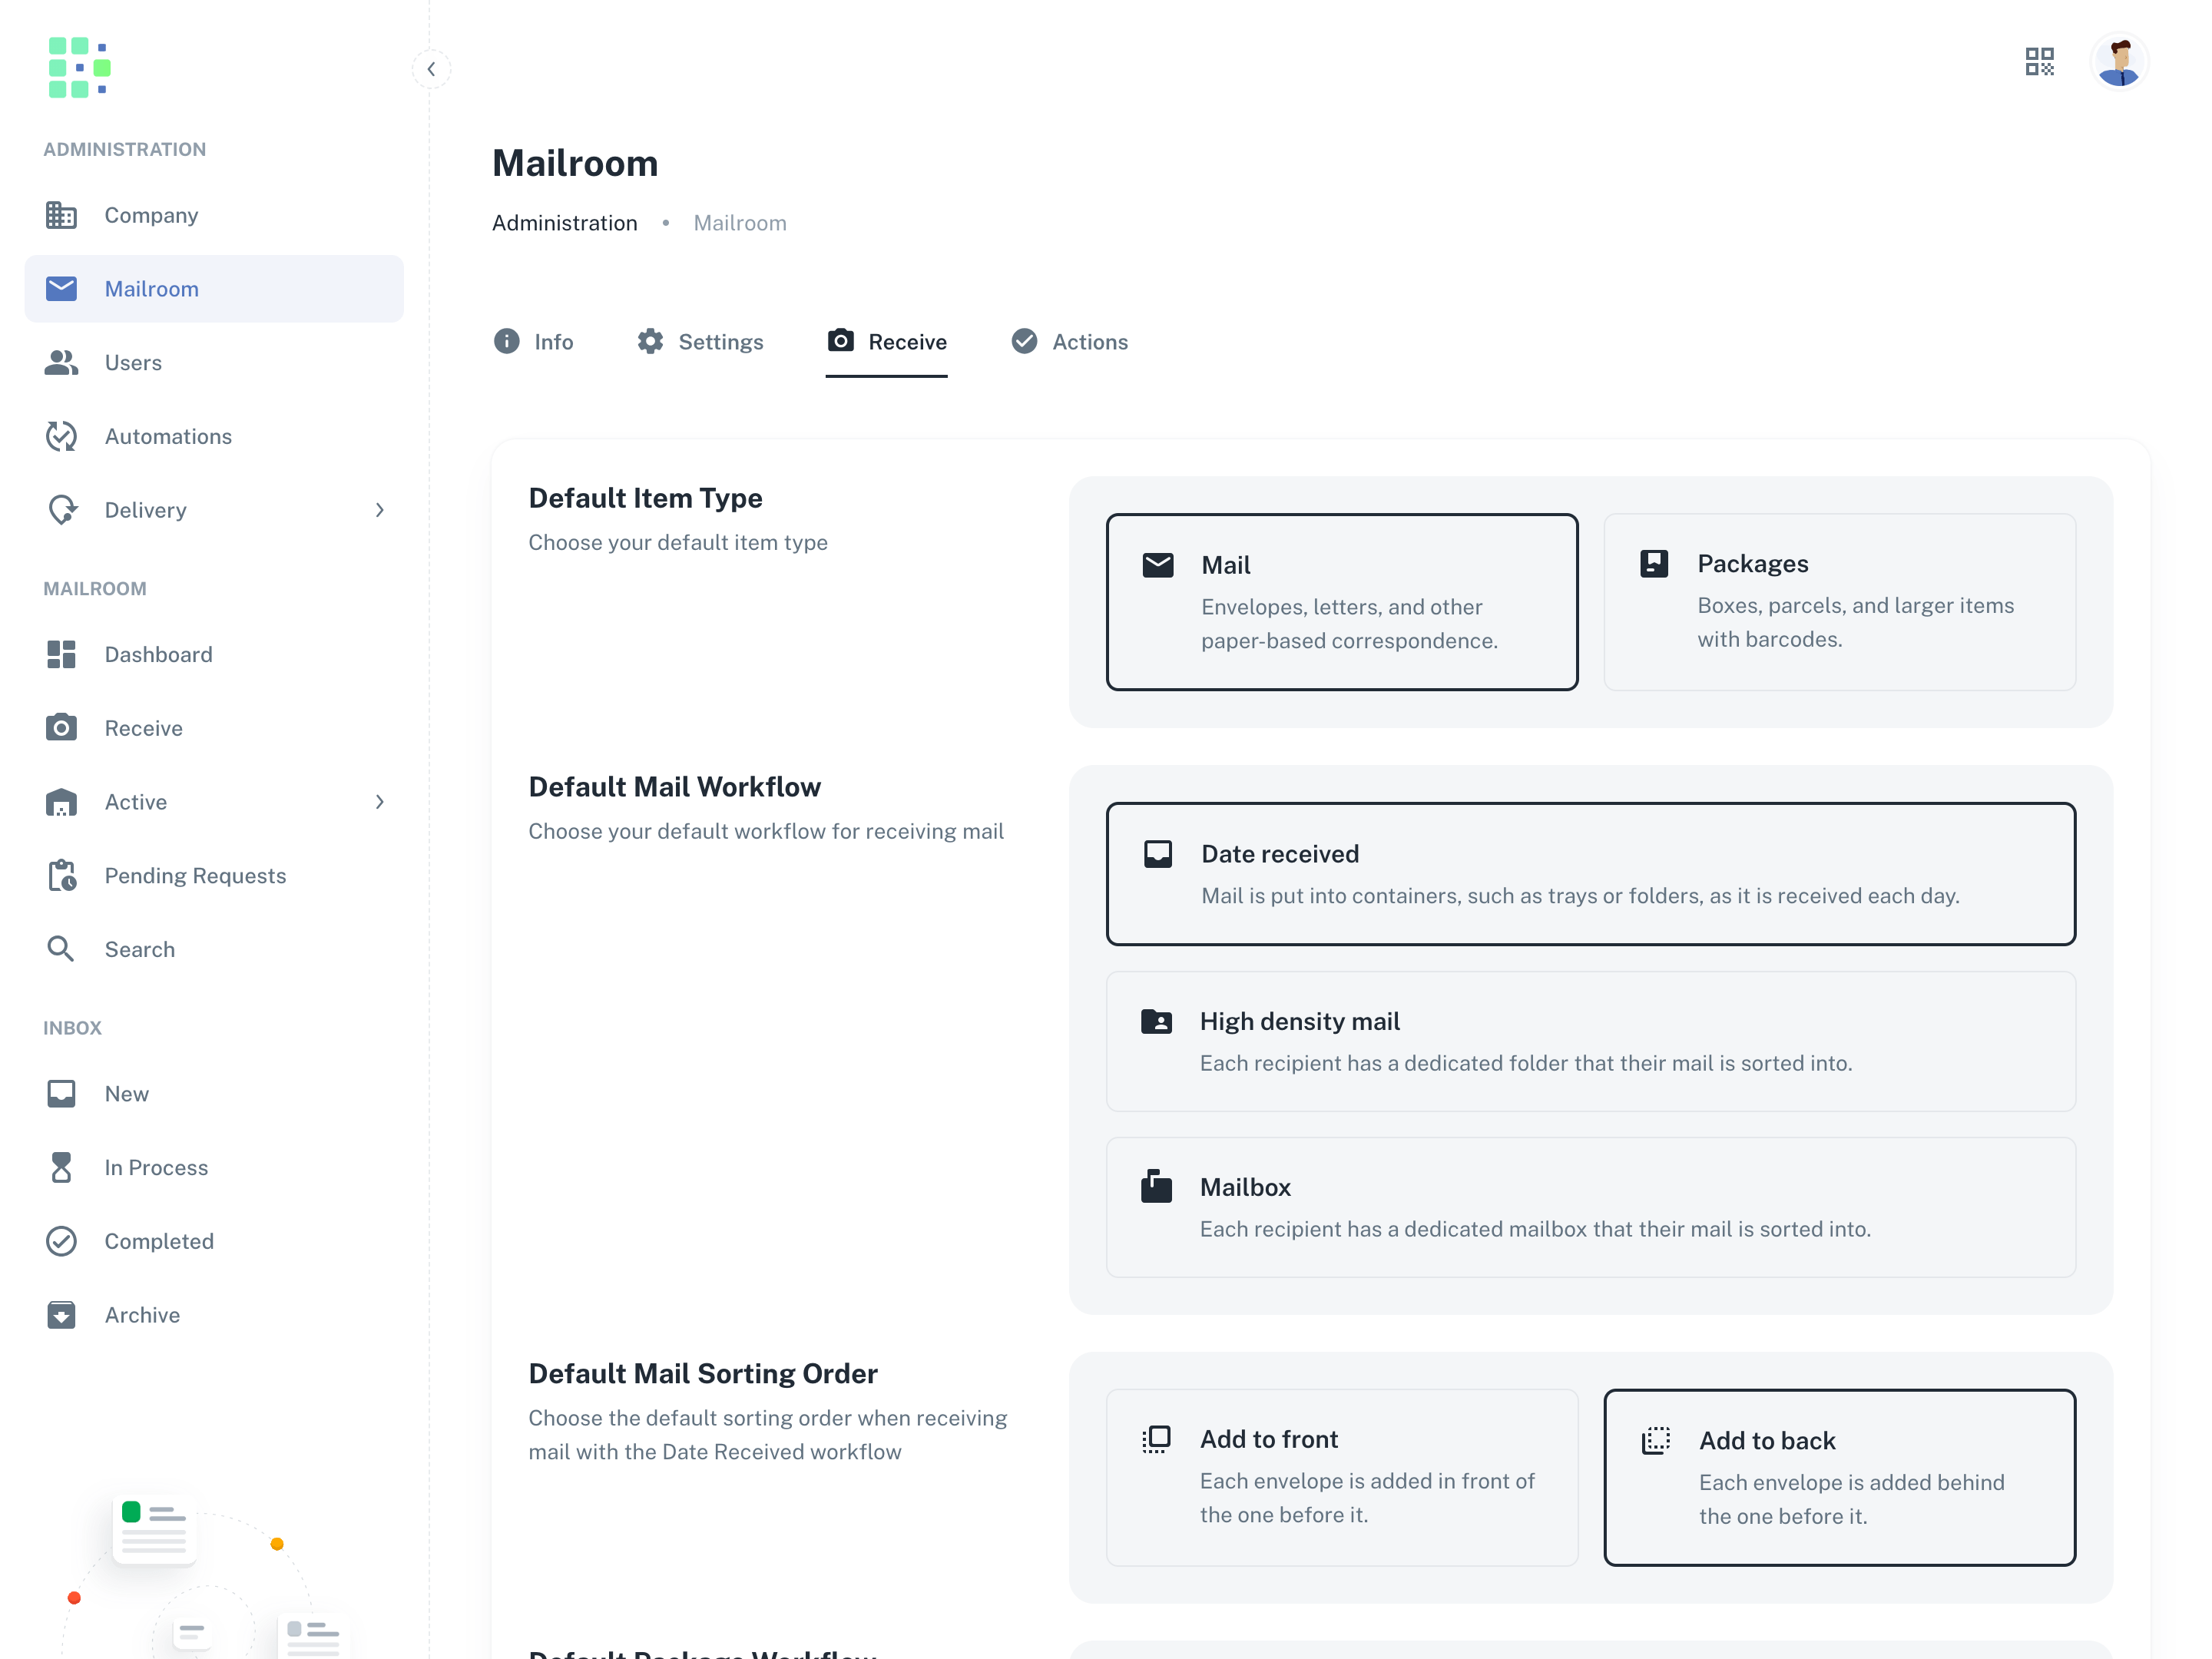Open the Company administration page
The height and width of the screenshot is (1659, 2212).
pos(151,215)
